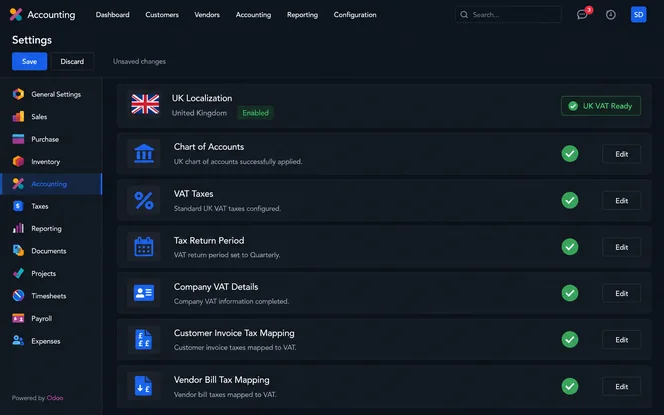The height and width of the screenshot is (415, 664).
Task: Edit the Company VAT Details setting
Action: point(621,293)
